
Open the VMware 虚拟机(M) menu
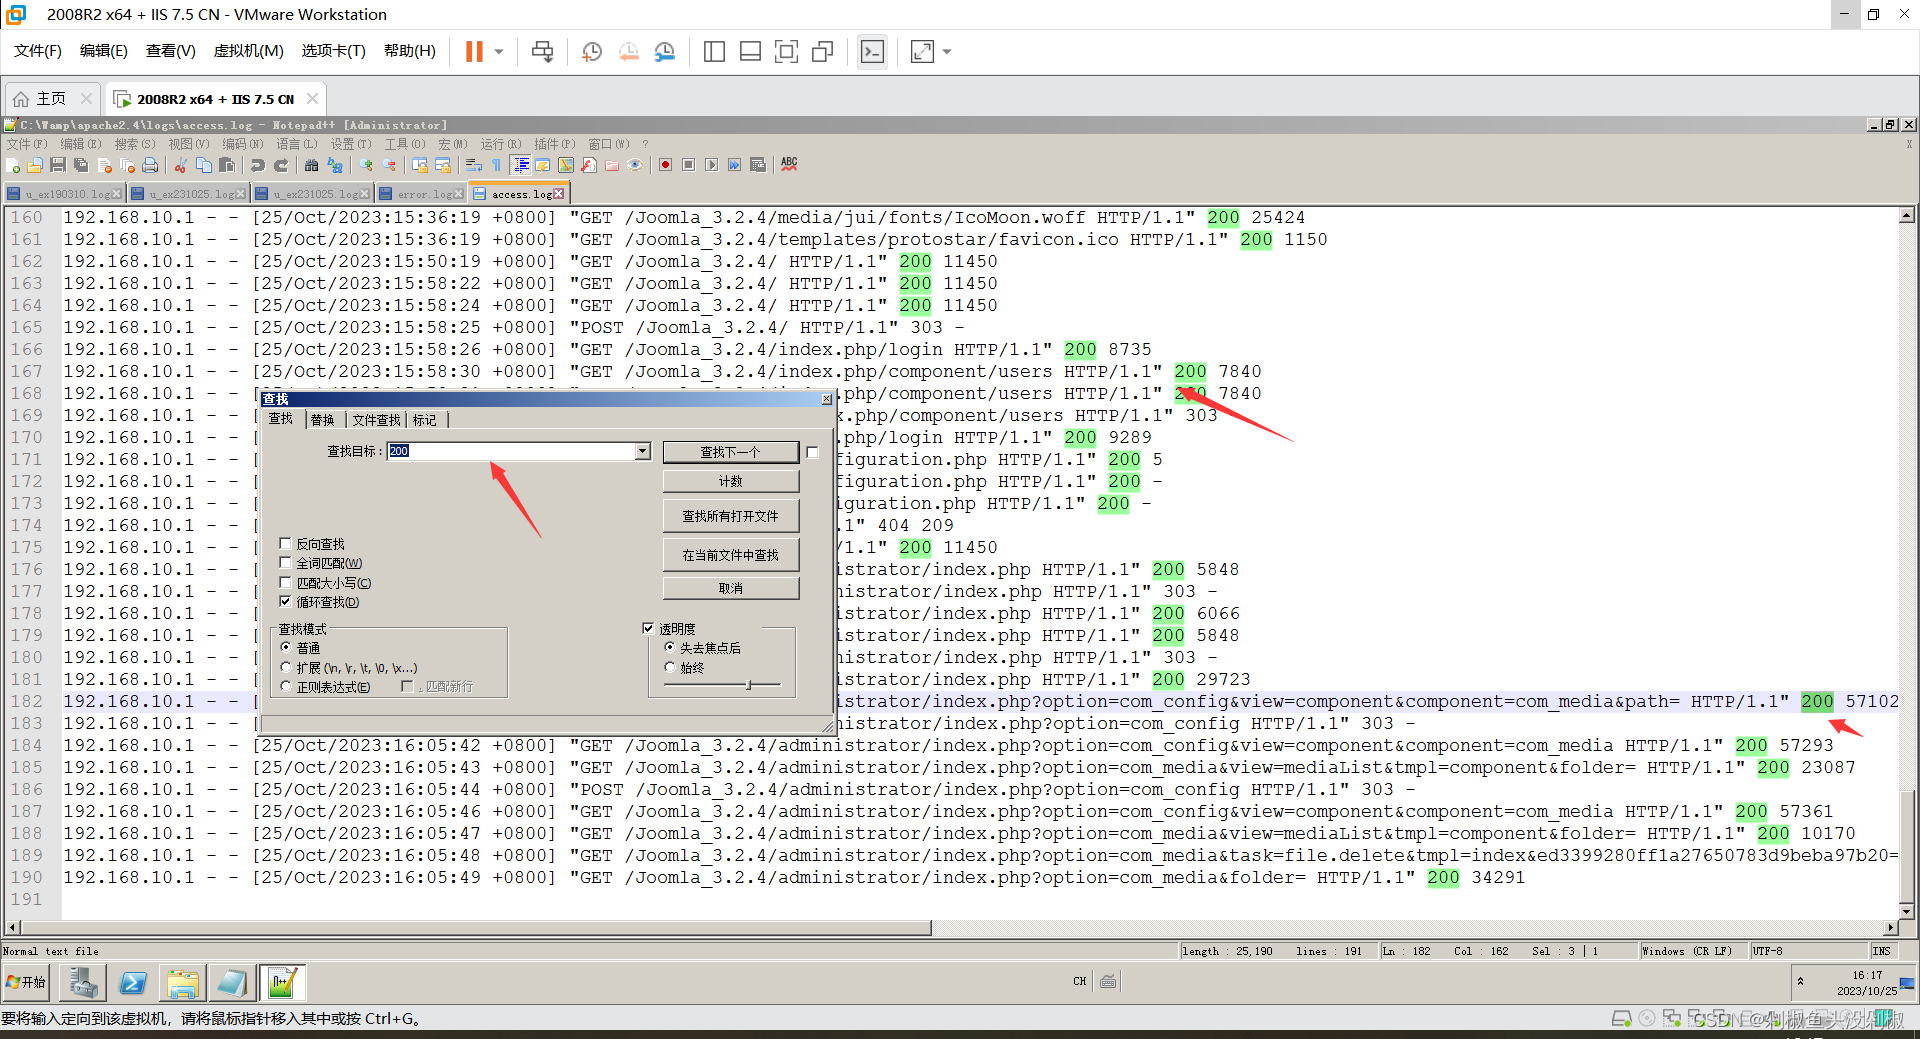(249, 51)
